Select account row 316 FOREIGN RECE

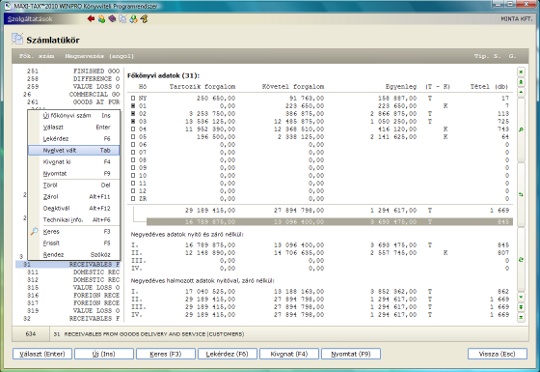(x=68, y=295)
